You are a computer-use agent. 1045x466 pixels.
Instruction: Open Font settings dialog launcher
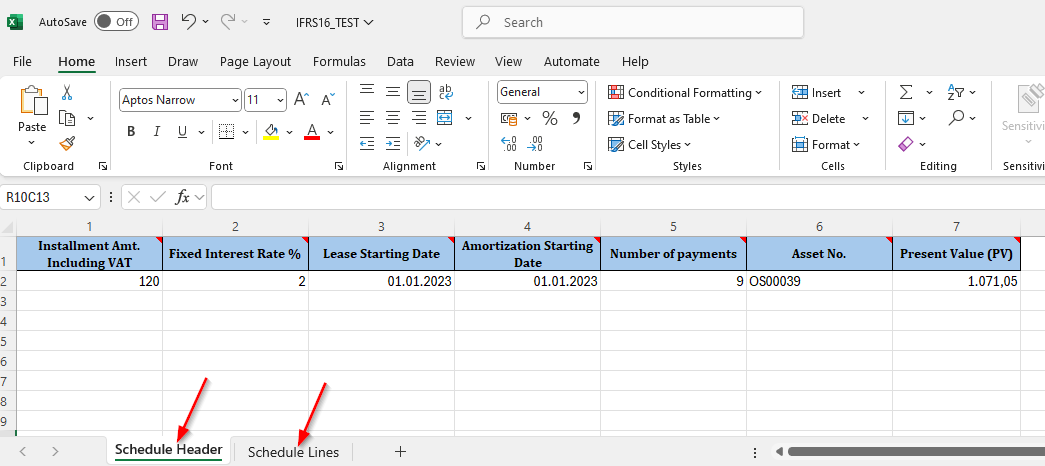(x=339, y=166)
